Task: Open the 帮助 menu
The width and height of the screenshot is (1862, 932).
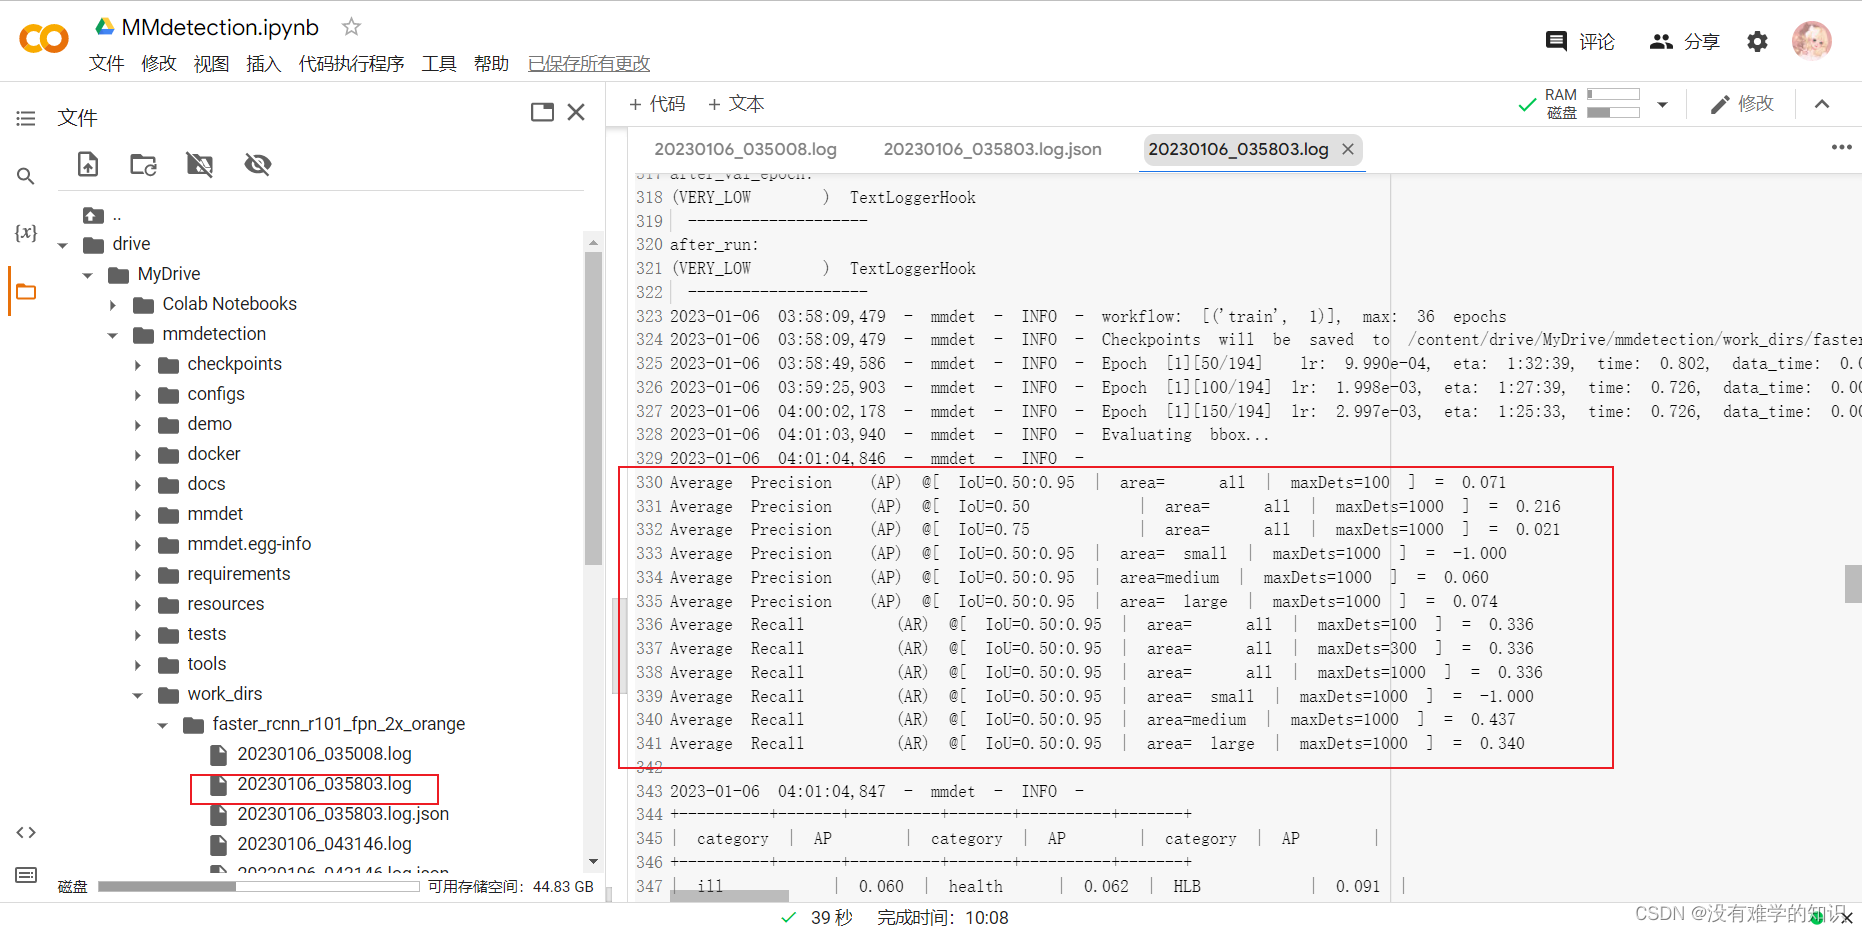Action: pyautogui.click(x=491, y=64)
